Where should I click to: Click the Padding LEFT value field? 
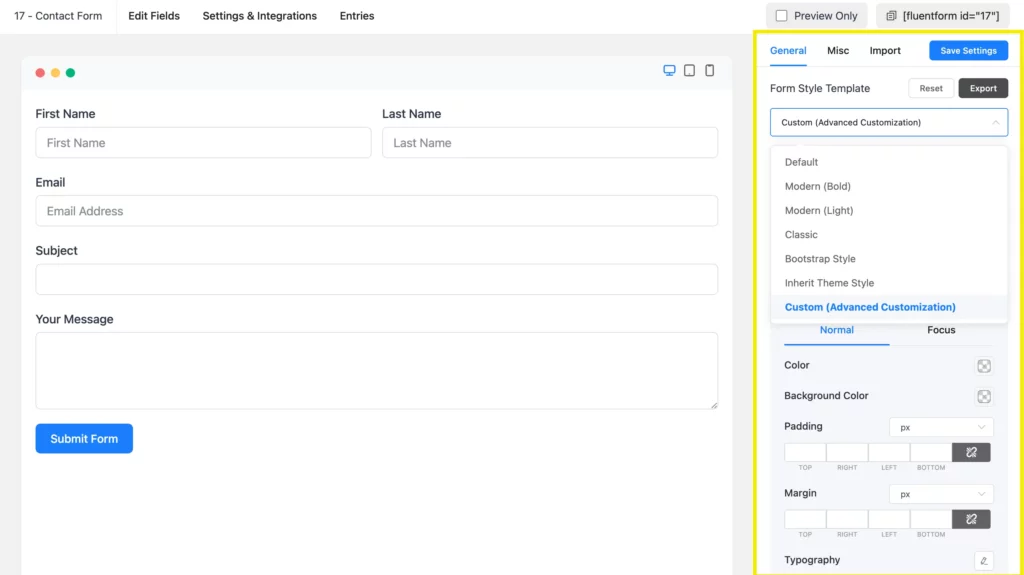[889, 452]
